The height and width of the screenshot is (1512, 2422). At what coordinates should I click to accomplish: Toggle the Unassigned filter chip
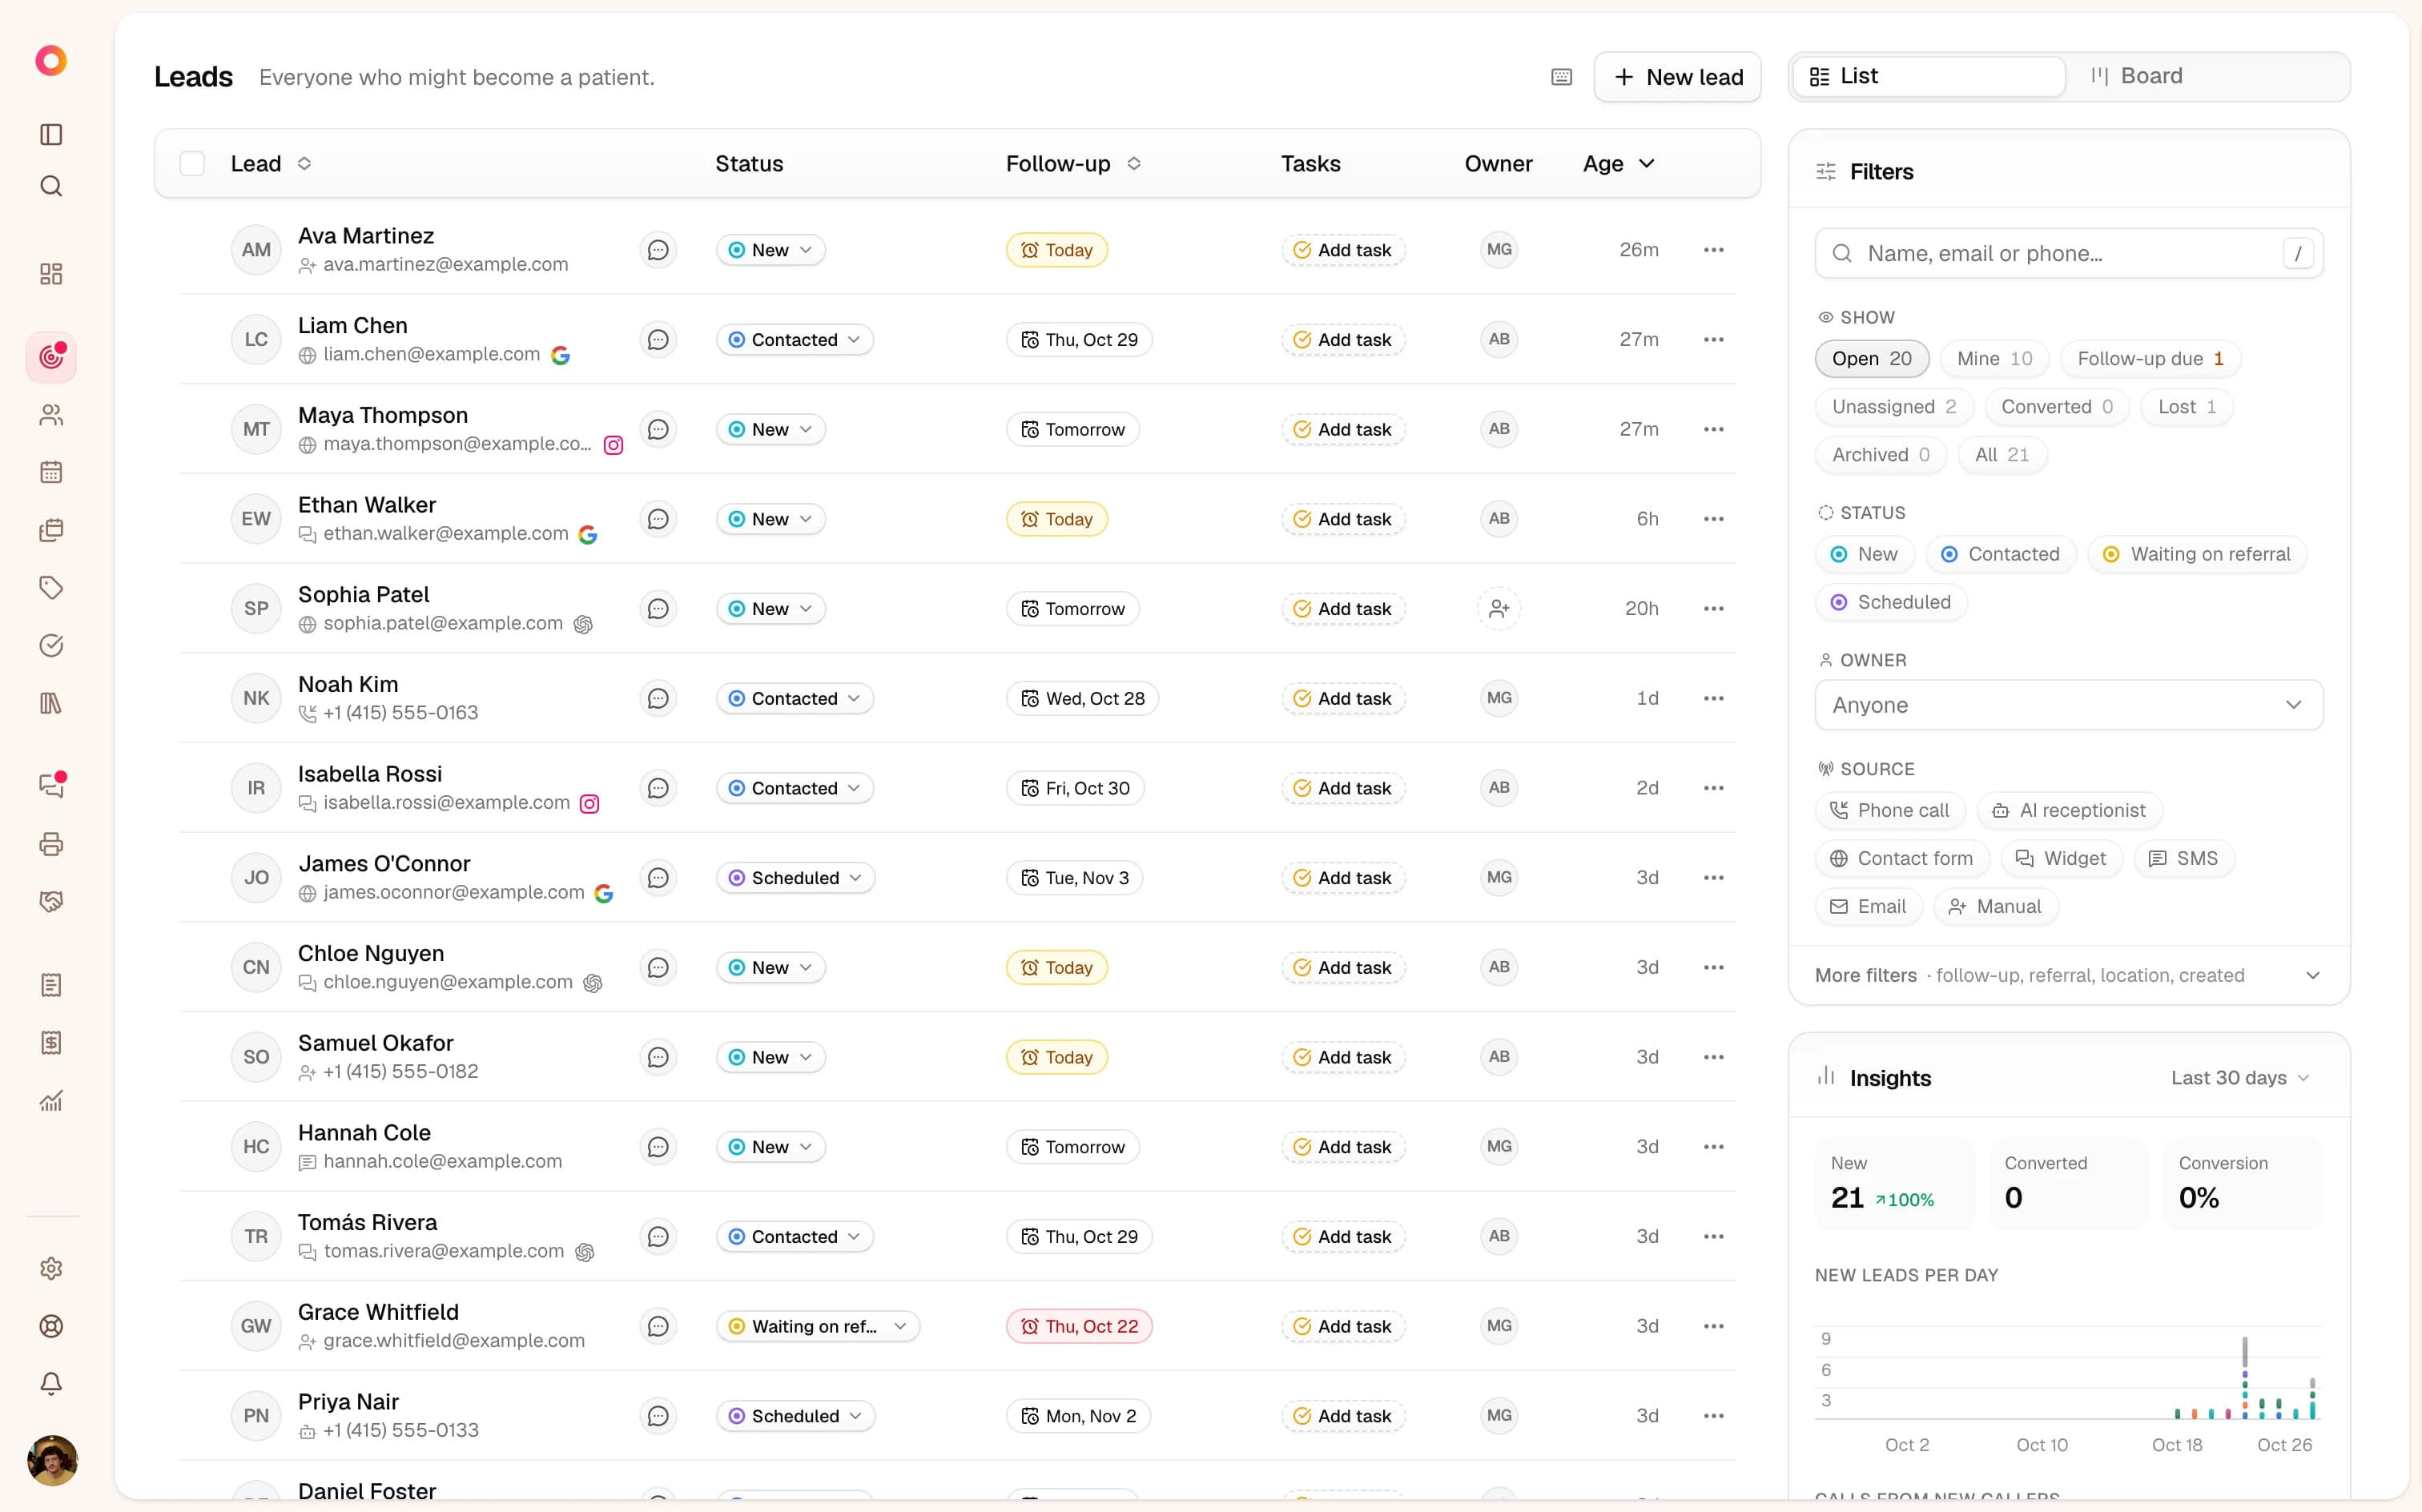point(1894,407)
